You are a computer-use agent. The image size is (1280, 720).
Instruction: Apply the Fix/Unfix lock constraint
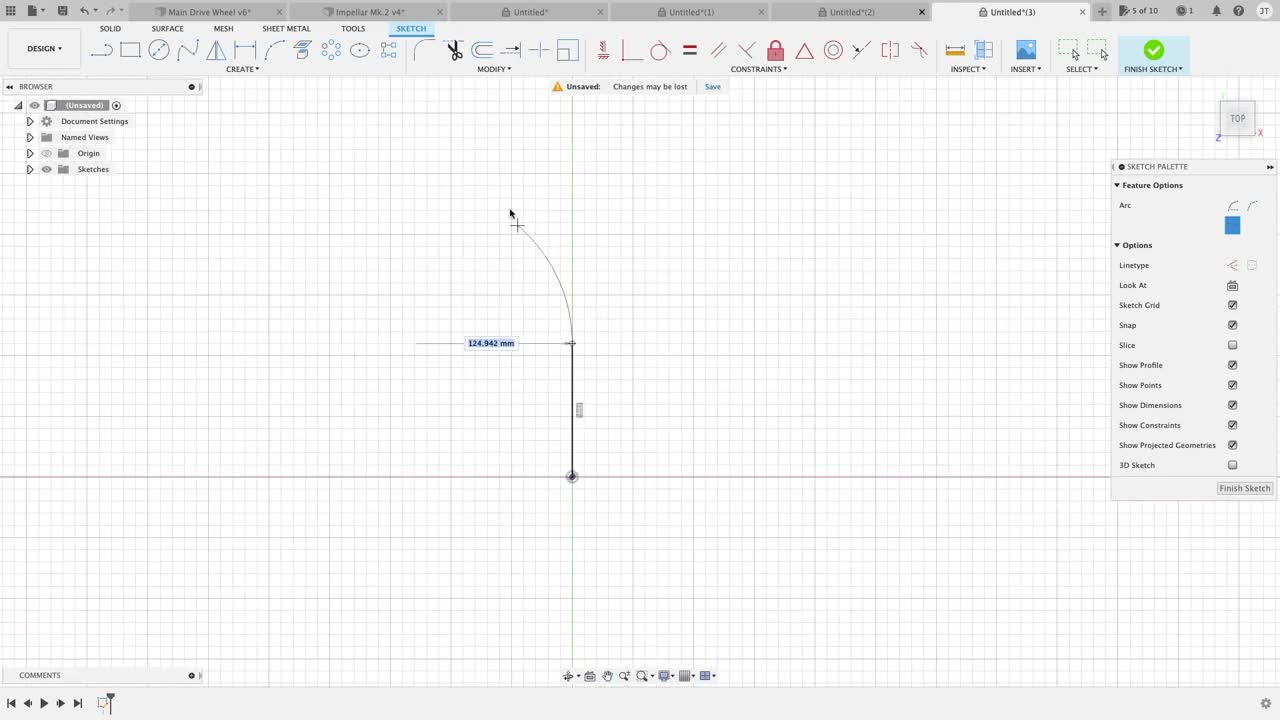click(x=776, y=50)
